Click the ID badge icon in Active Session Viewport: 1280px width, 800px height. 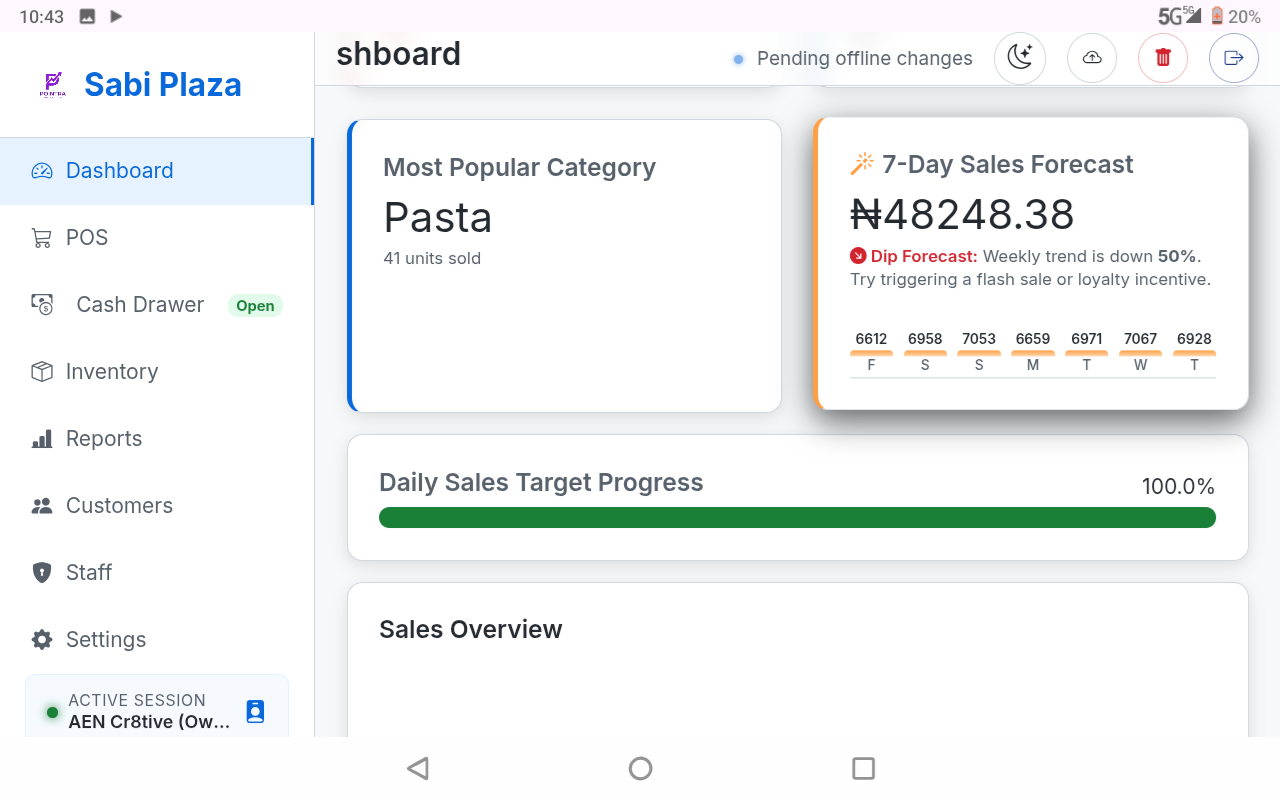255,712
